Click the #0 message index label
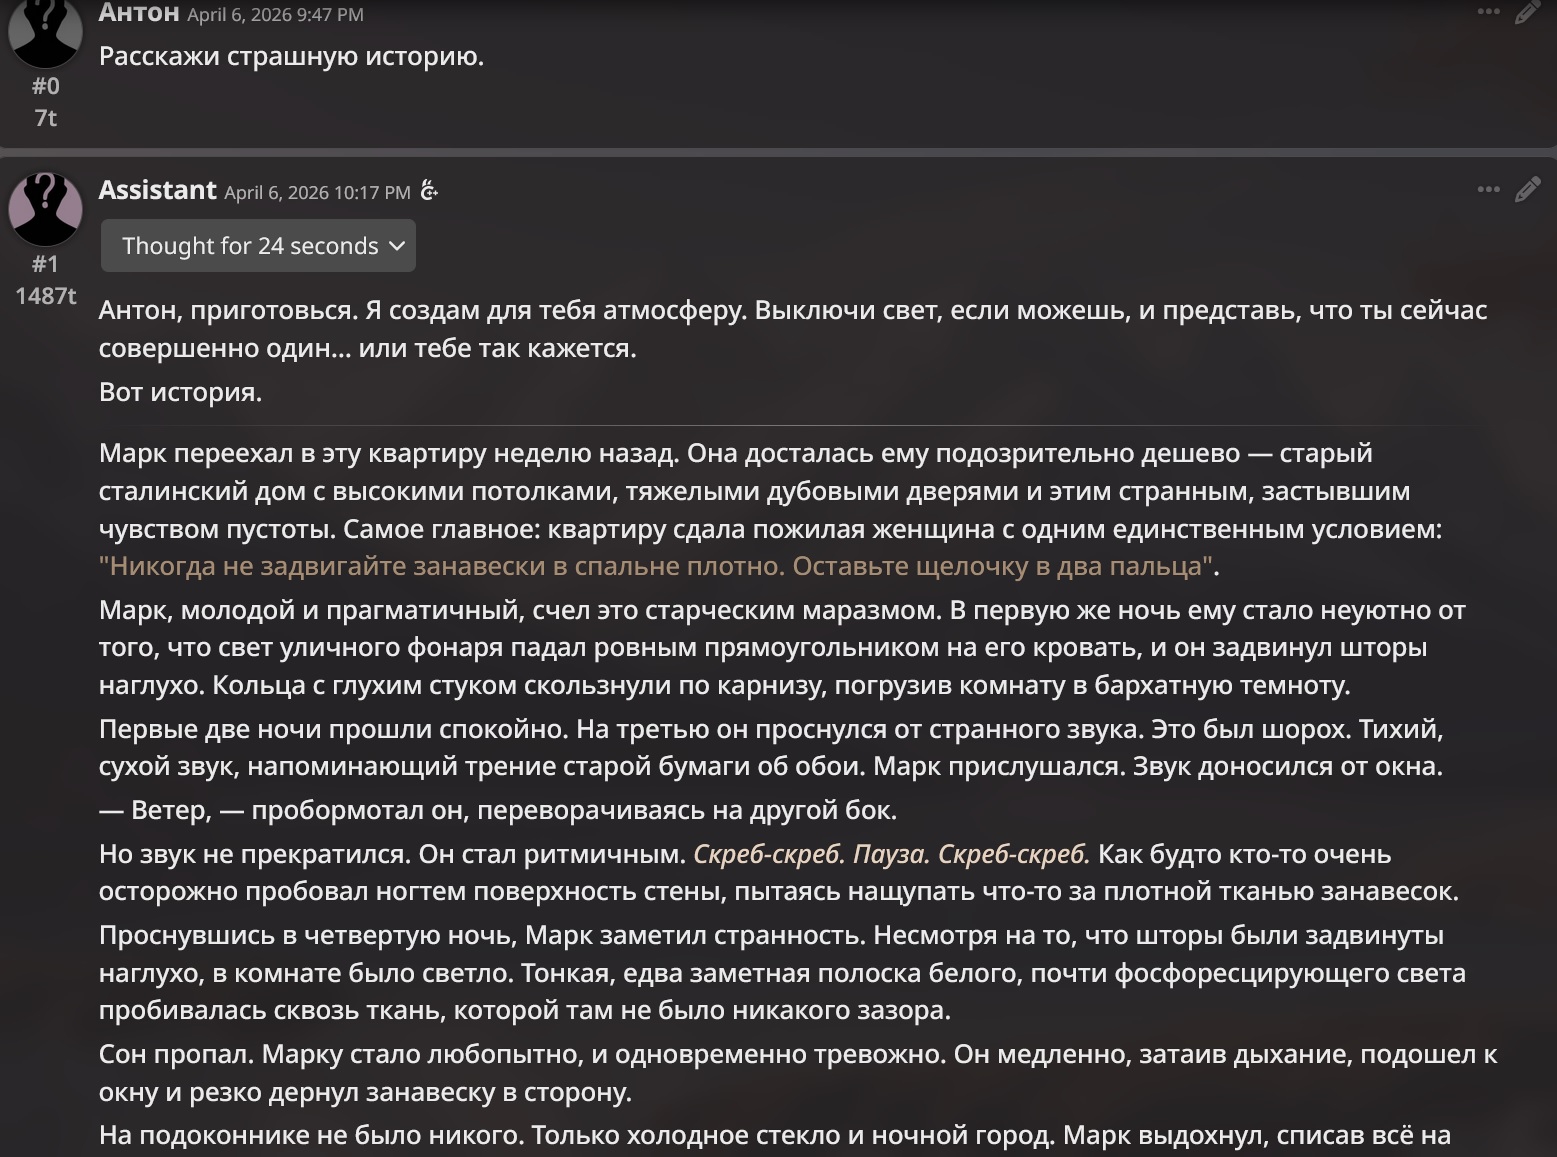 tap(45, 86)
